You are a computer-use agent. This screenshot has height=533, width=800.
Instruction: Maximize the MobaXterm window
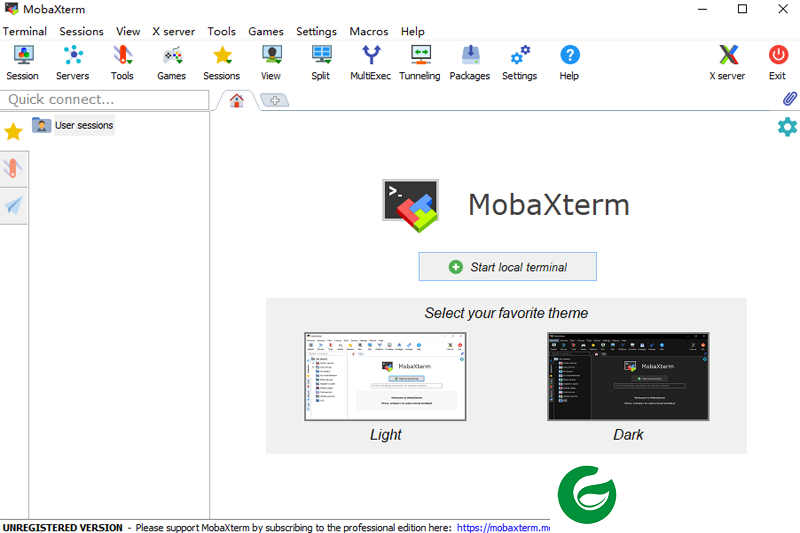[x=742, y=9]
